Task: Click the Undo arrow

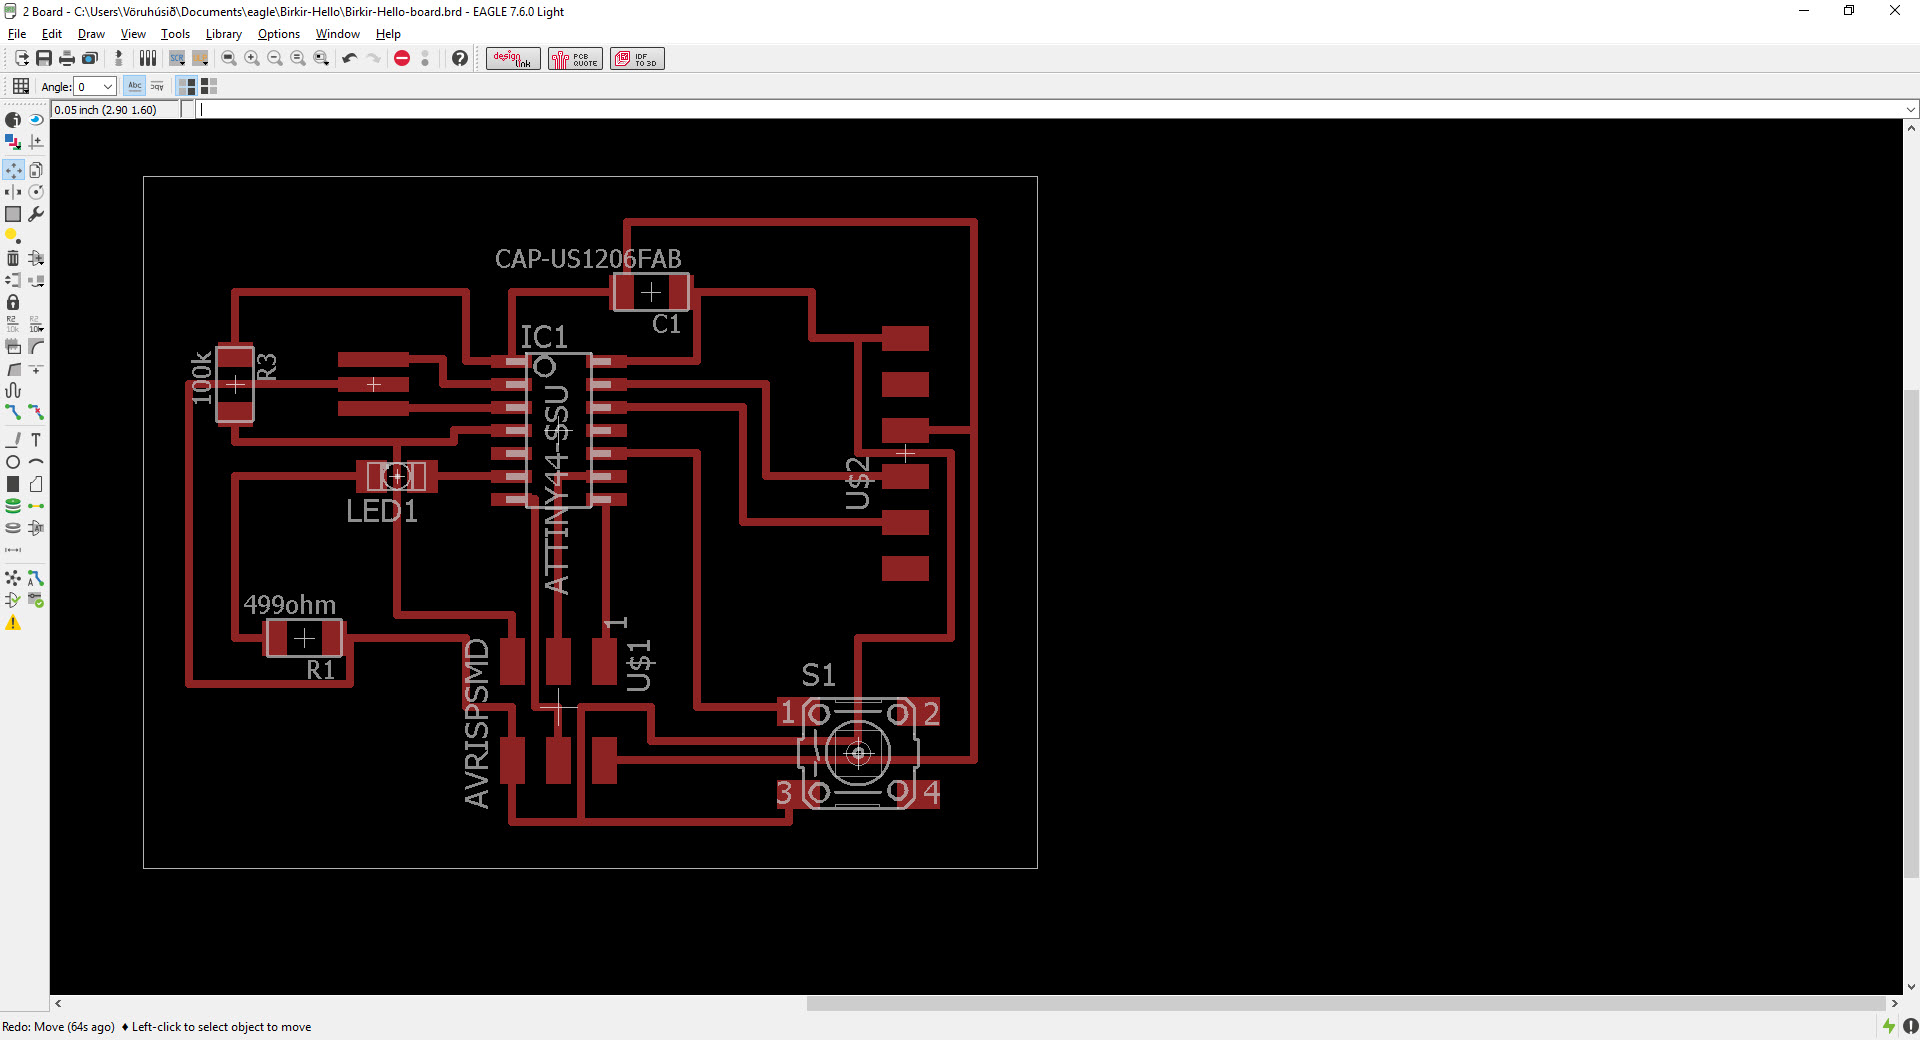Action: pyautogui.click(x=350, y=58)
